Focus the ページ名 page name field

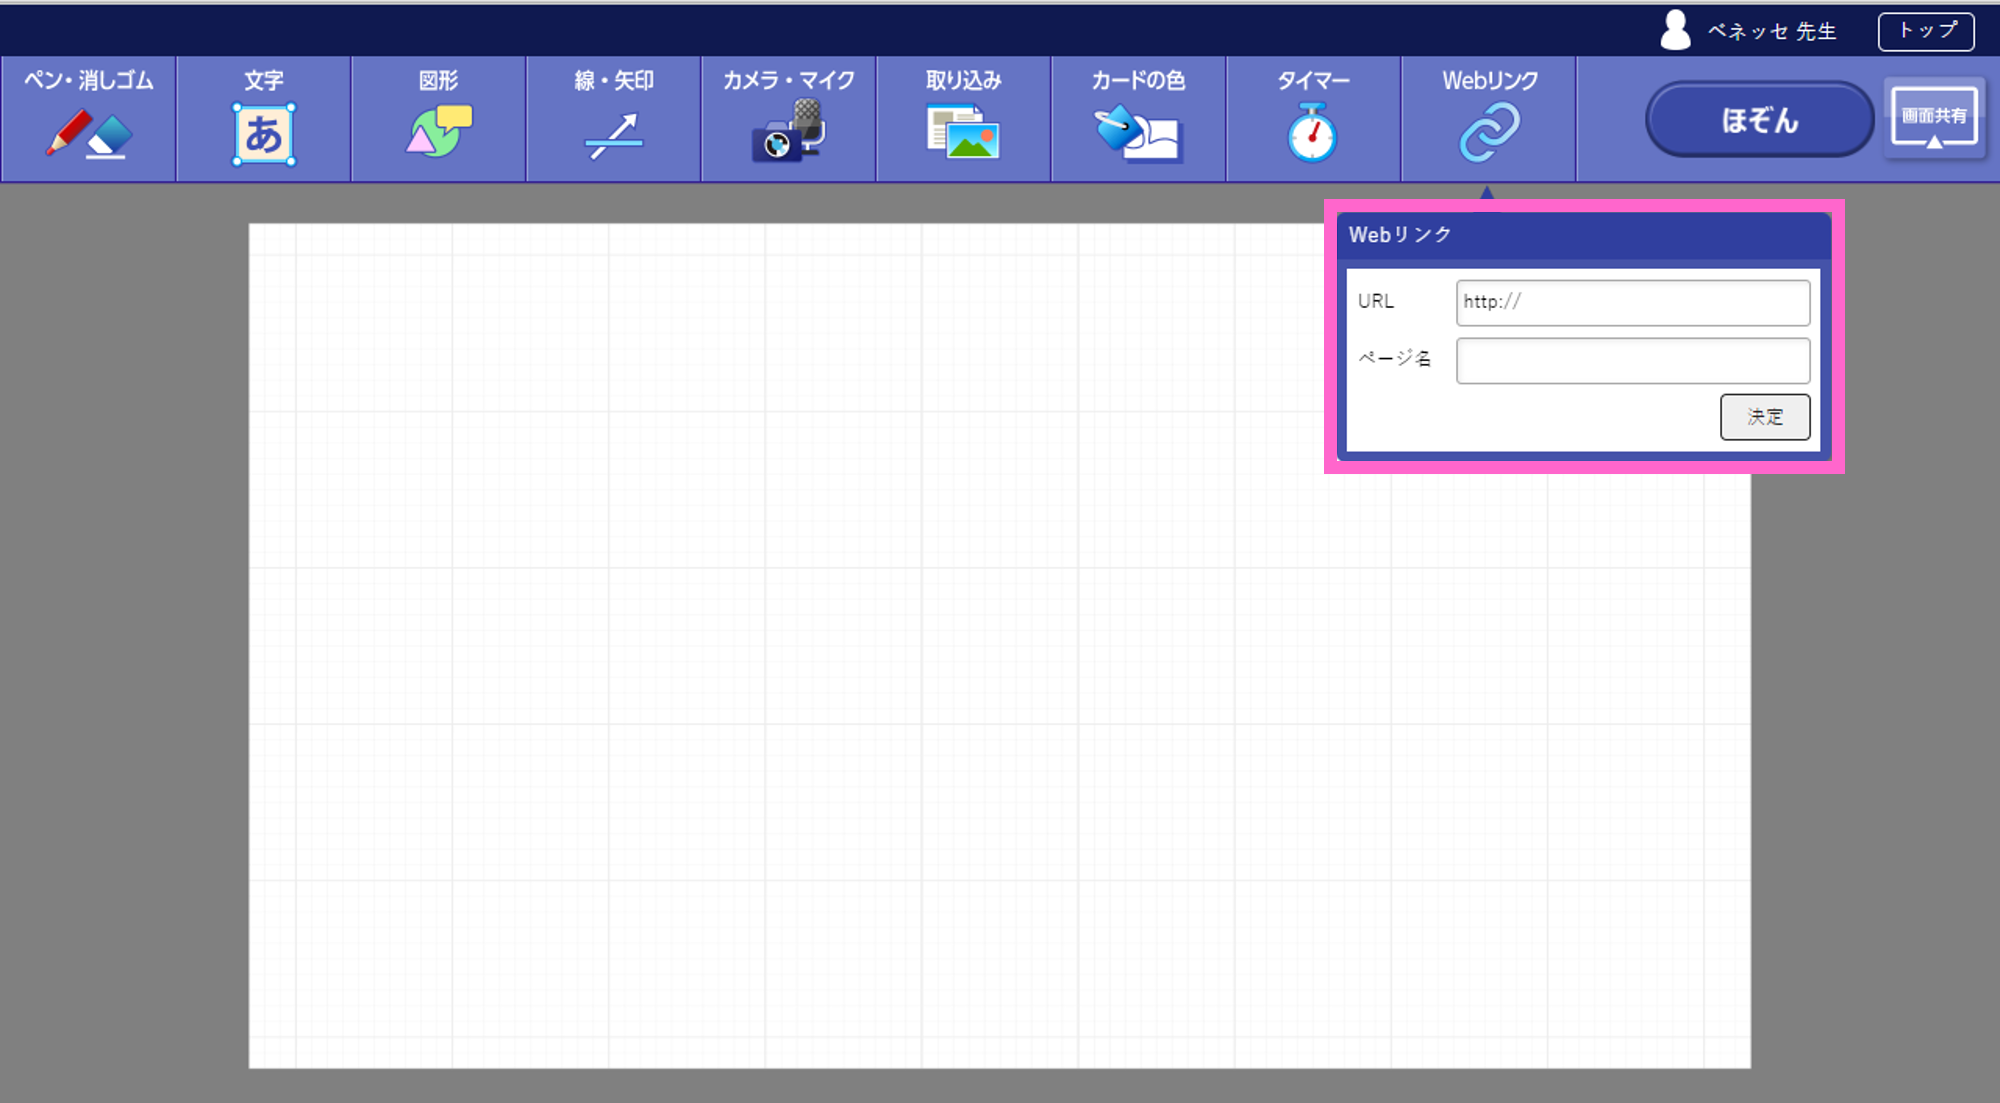[1632, 361]
